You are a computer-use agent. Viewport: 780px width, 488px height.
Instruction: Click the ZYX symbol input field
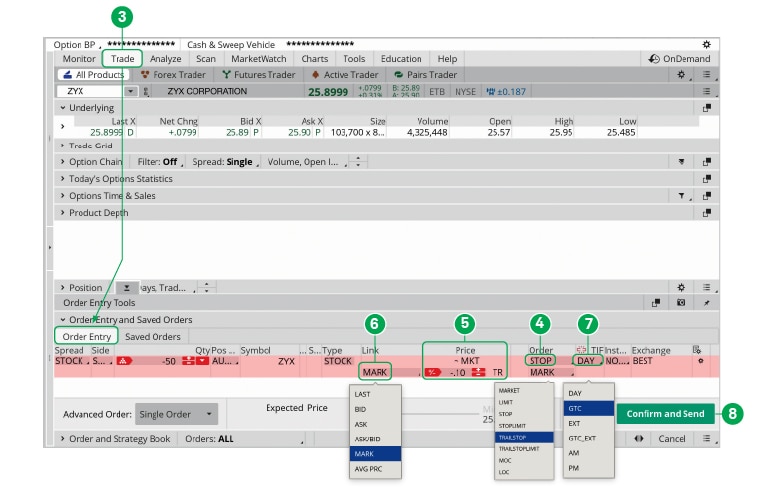click(90, 92)
